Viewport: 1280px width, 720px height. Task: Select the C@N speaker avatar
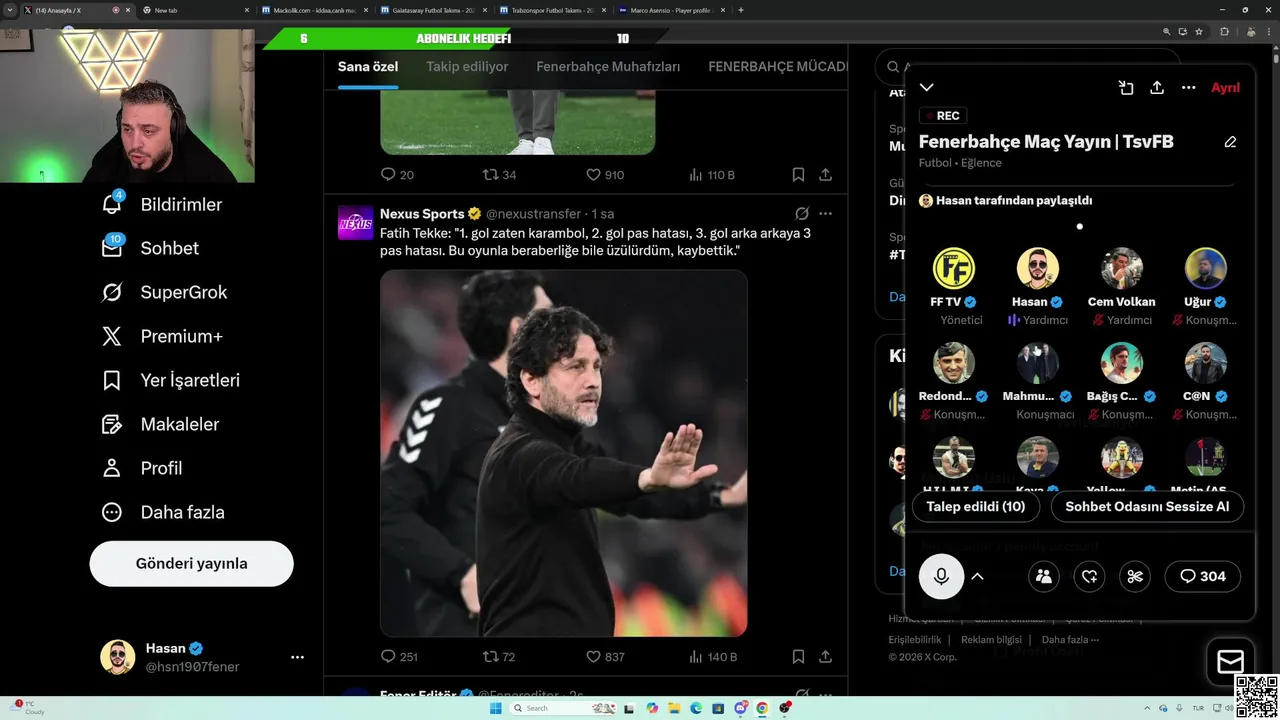(1206, 363)
